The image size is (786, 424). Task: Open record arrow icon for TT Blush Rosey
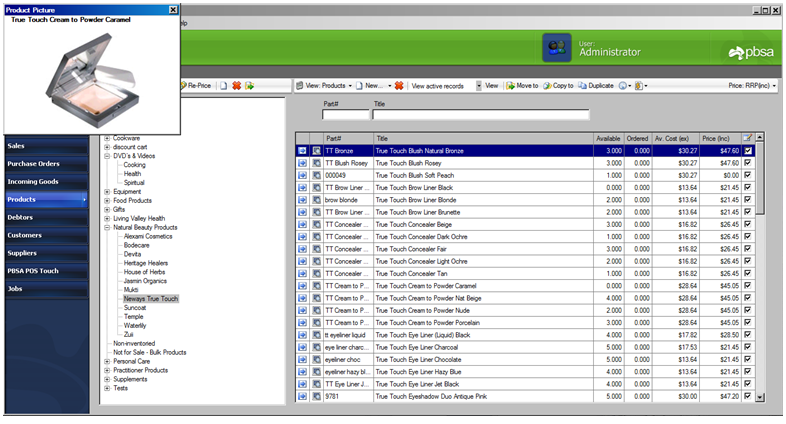pos(302,163)
